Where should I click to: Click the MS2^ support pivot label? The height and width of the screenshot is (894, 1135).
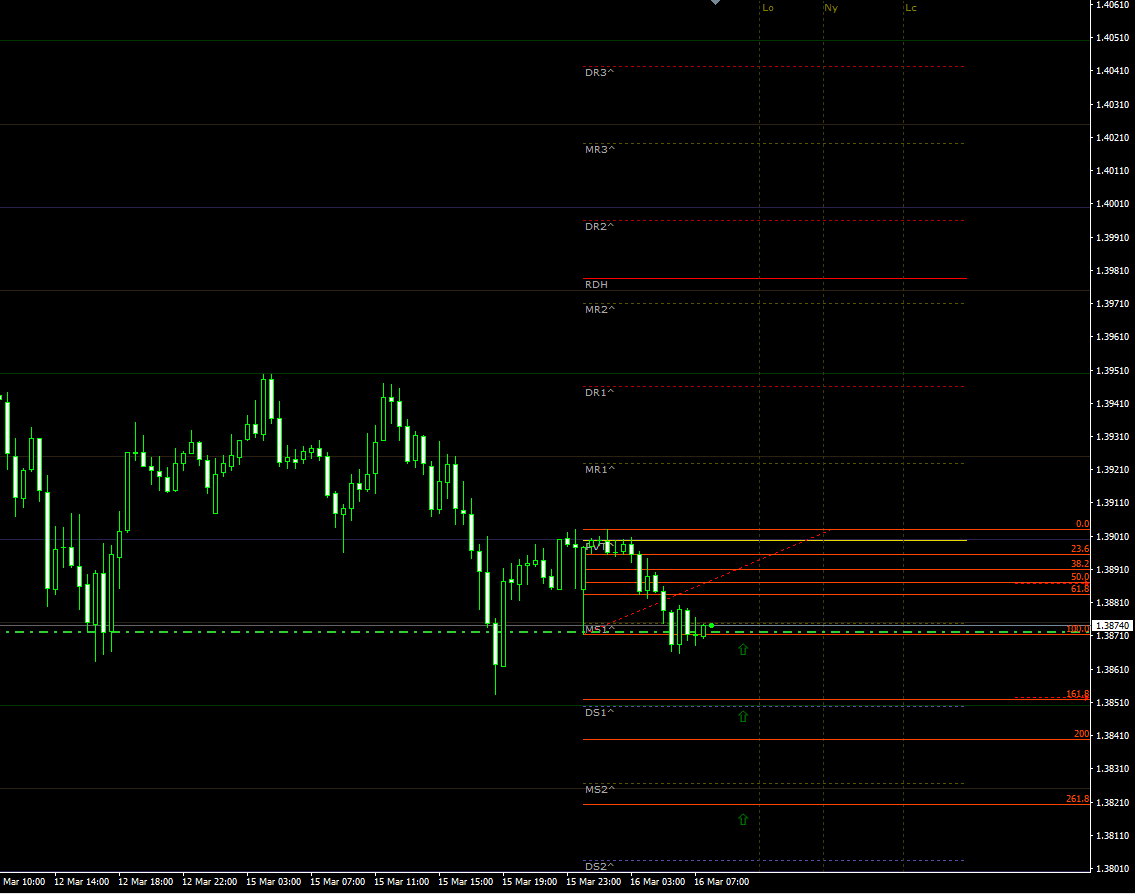coord(600,788)
